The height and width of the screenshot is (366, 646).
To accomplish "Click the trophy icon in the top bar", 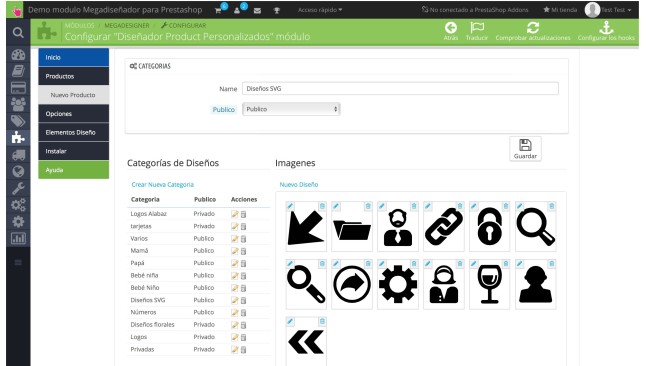I will tap(276, 10).
